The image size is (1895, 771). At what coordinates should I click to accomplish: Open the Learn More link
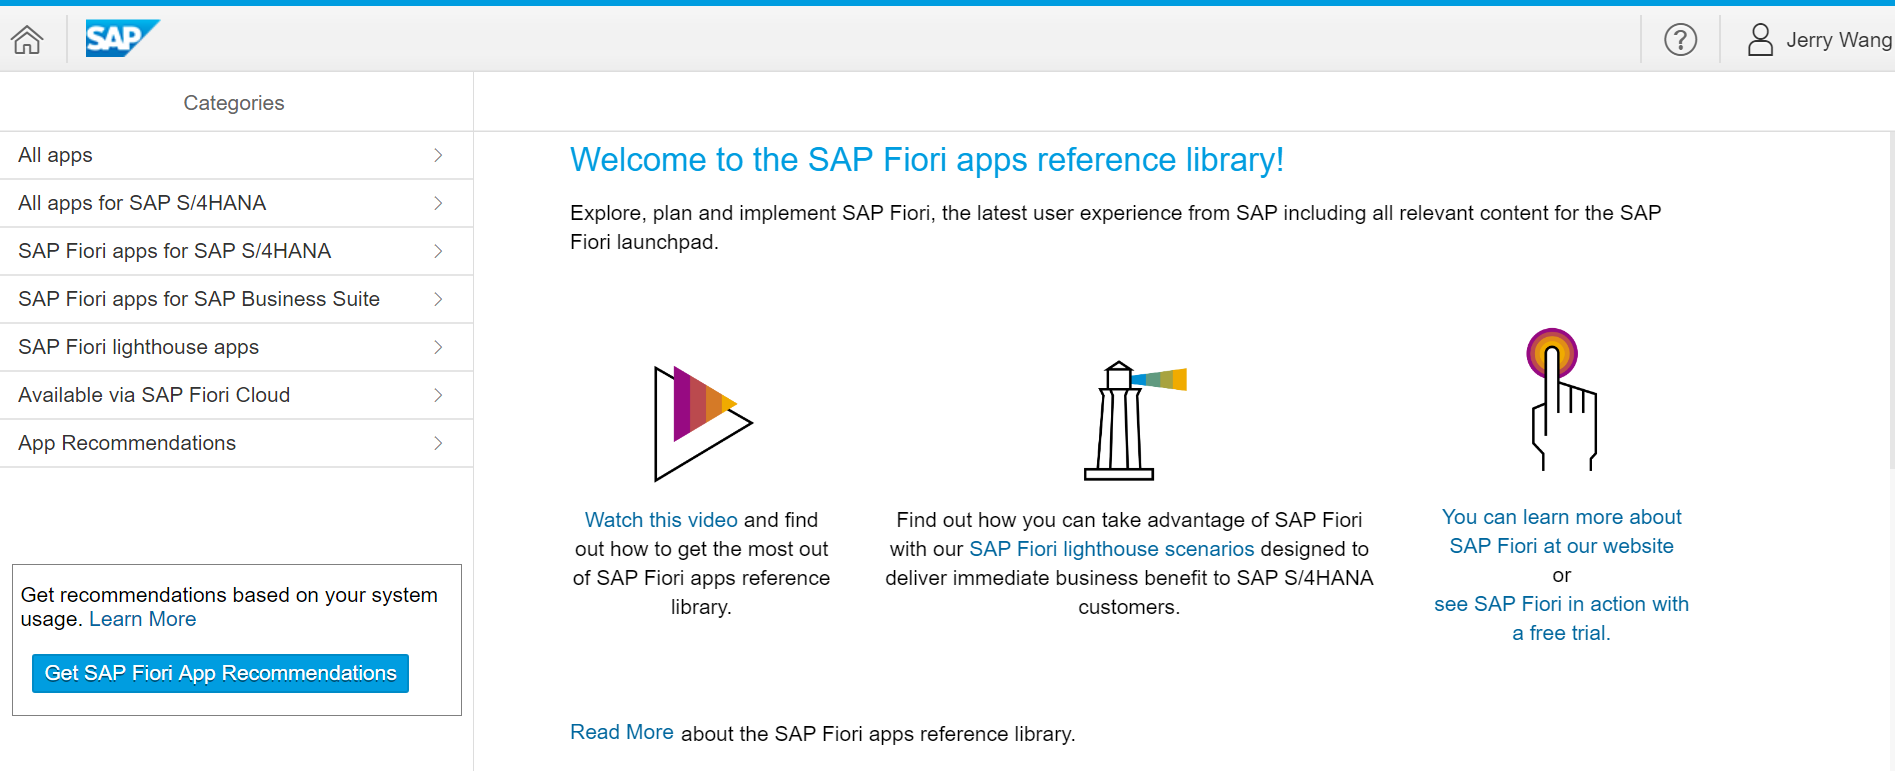pos(143,619)
